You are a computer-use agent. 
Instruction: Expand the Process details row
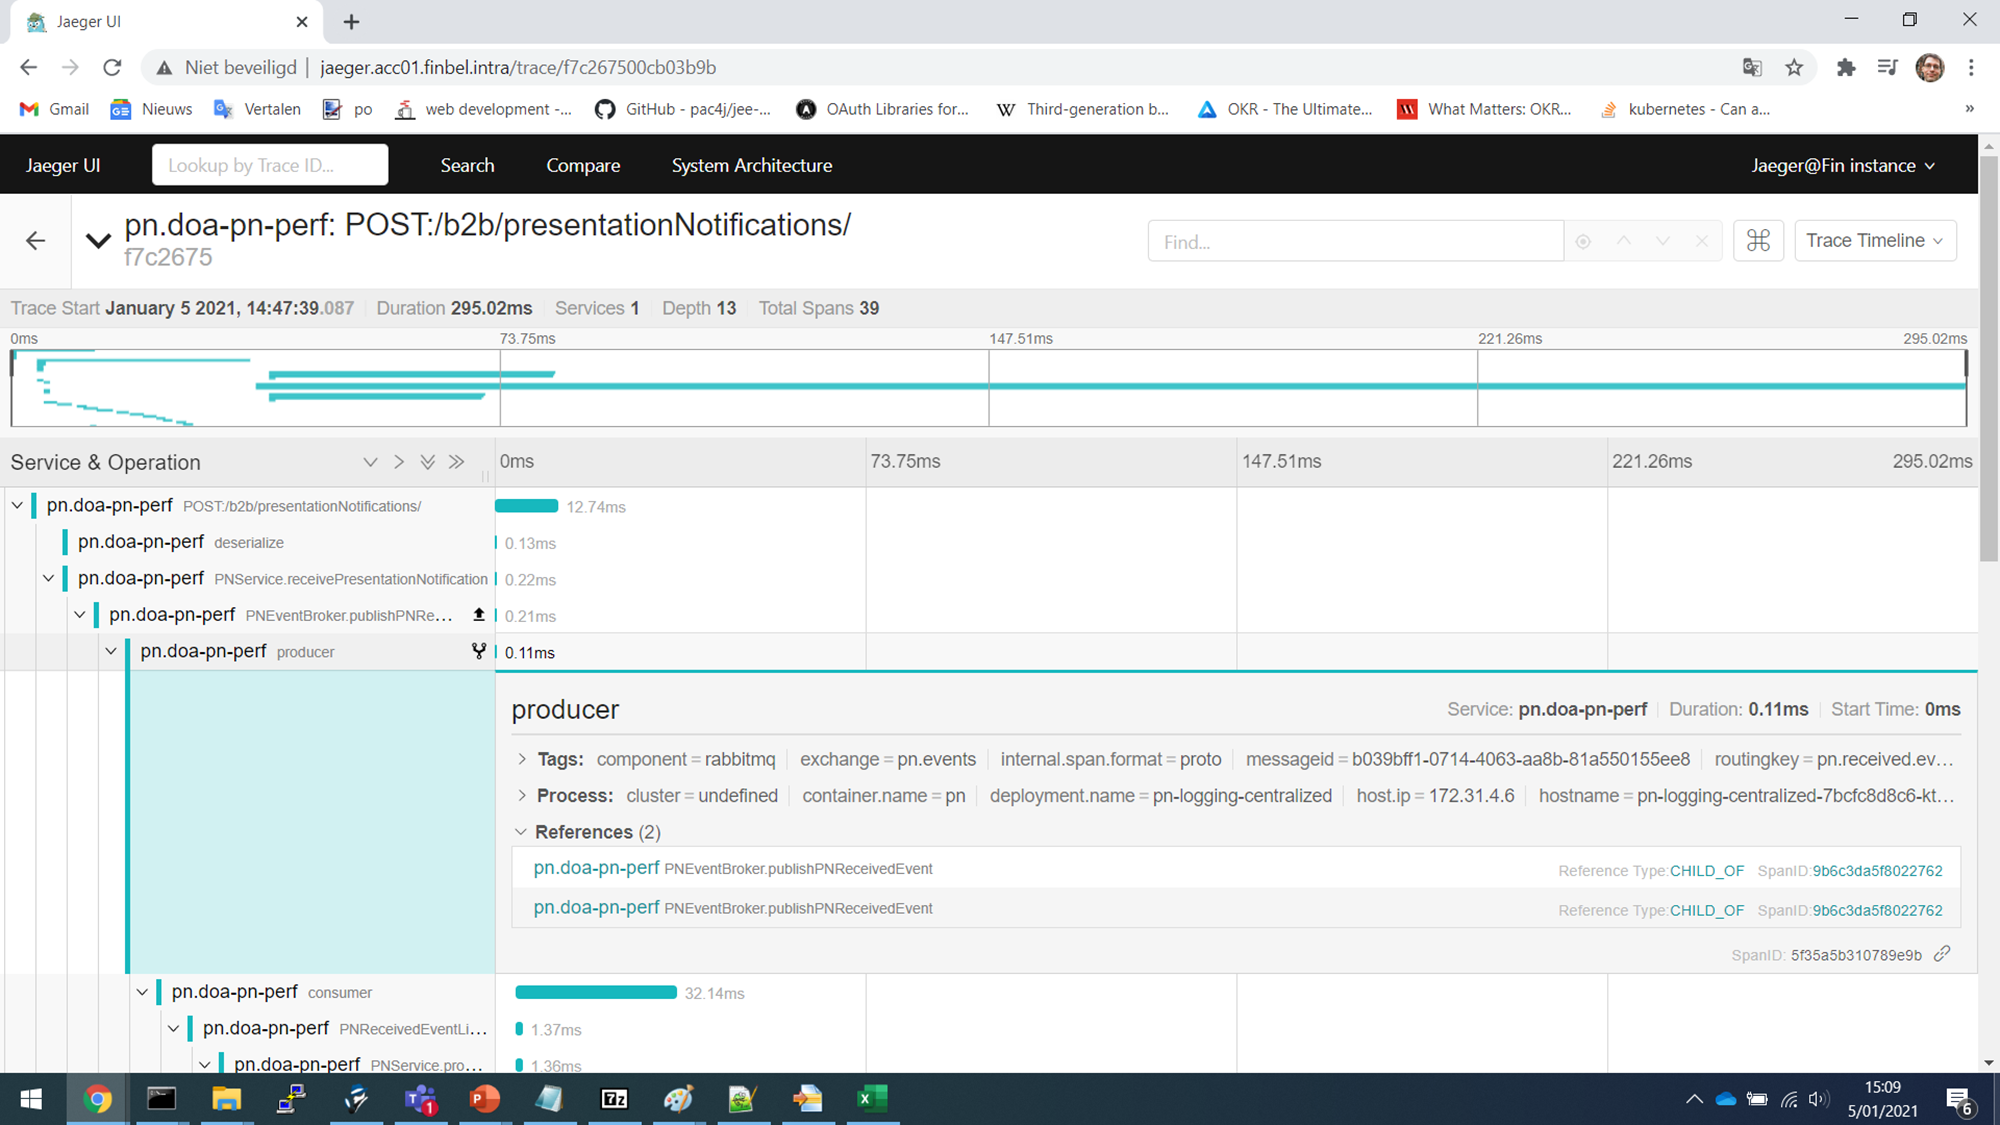pos(522,796)
